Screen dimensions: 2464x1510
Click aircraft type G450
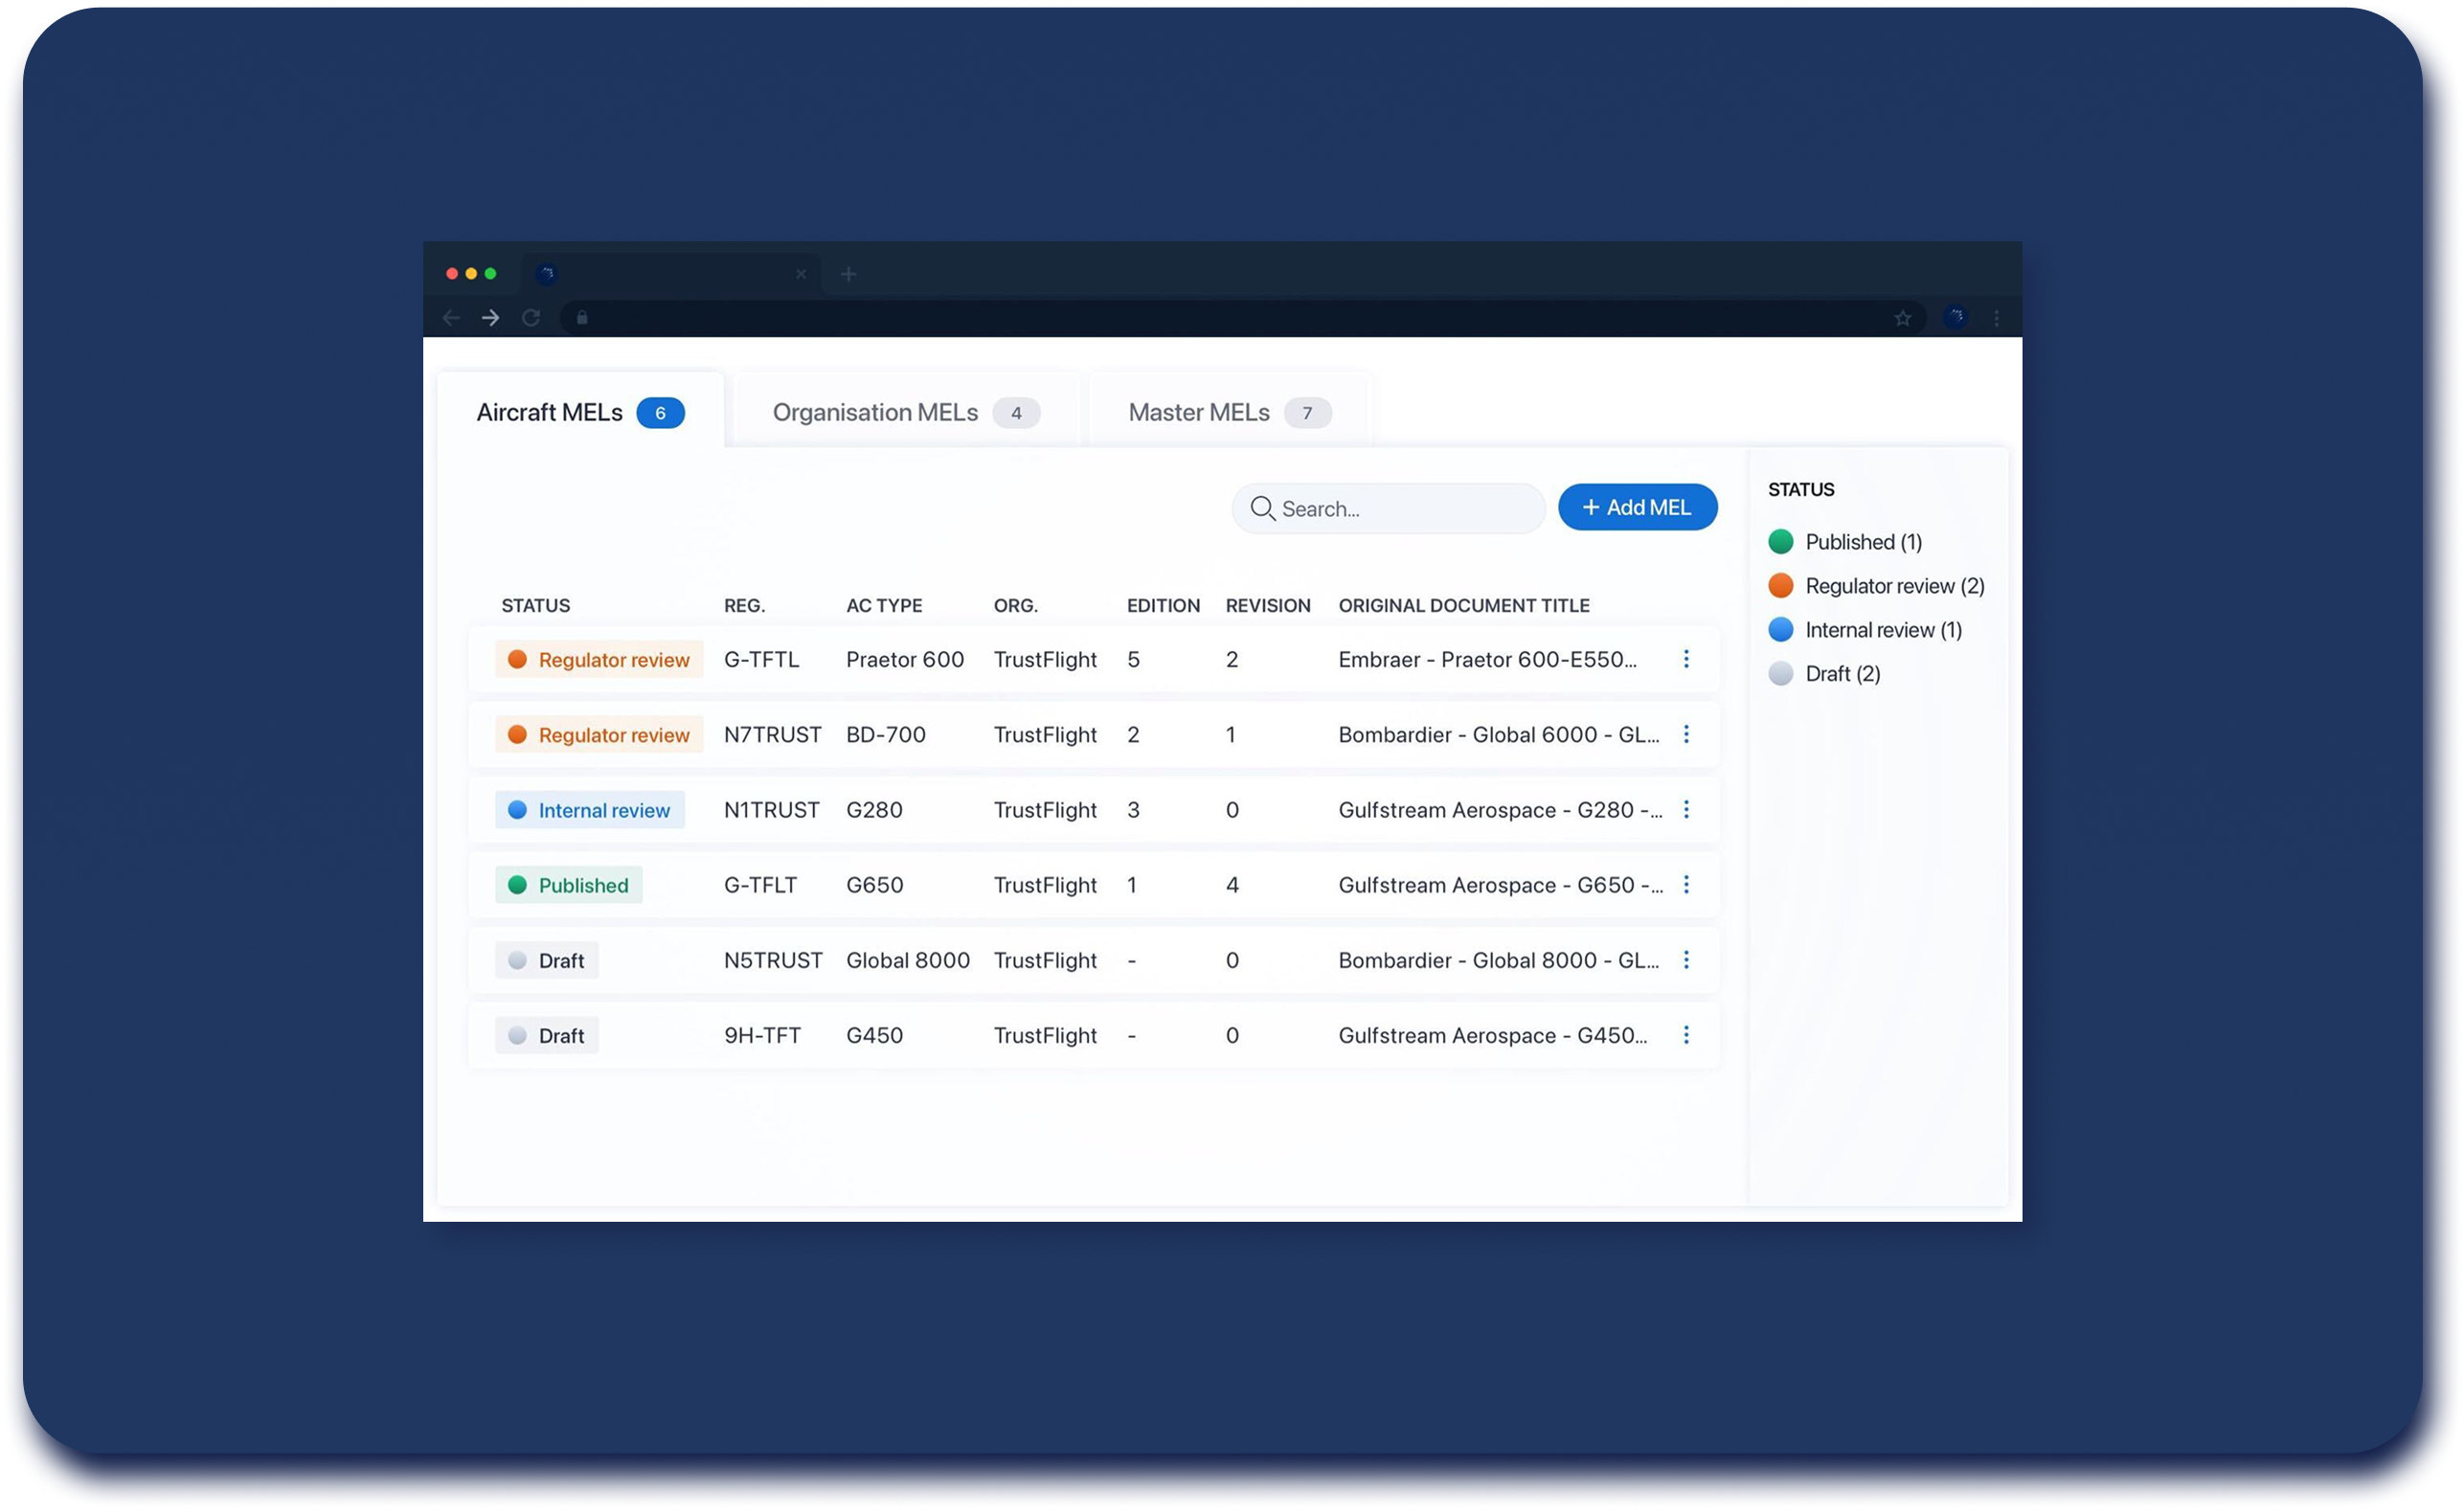point(874,1035)
